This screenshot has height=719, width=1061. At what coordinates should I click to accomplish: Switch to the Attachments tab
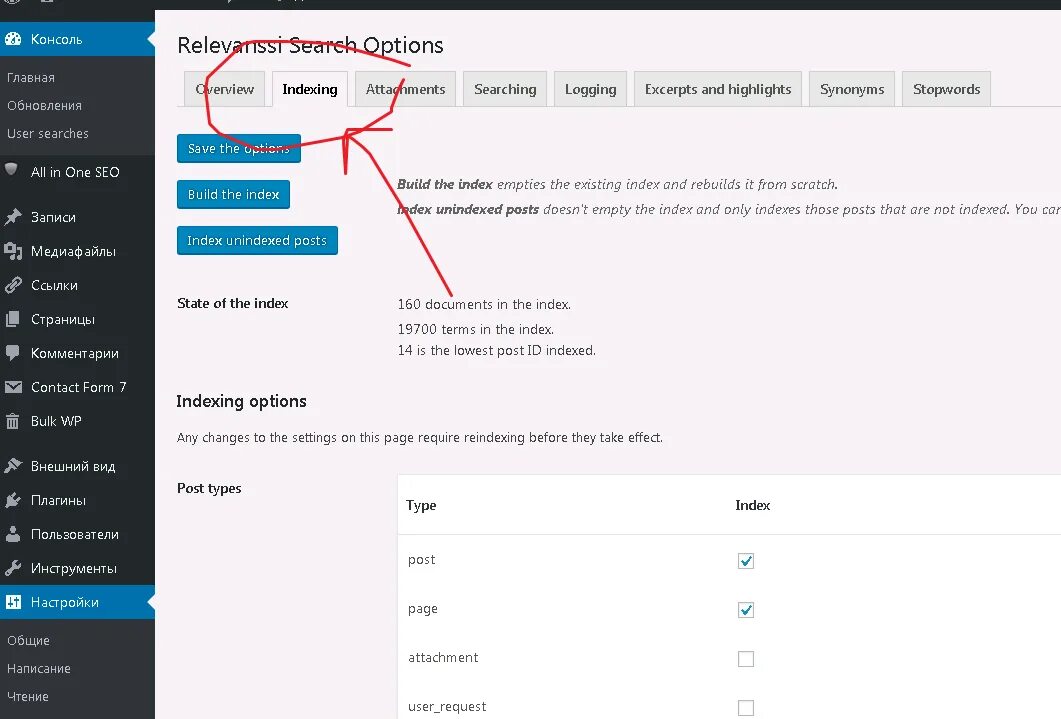tap(405, 89)
